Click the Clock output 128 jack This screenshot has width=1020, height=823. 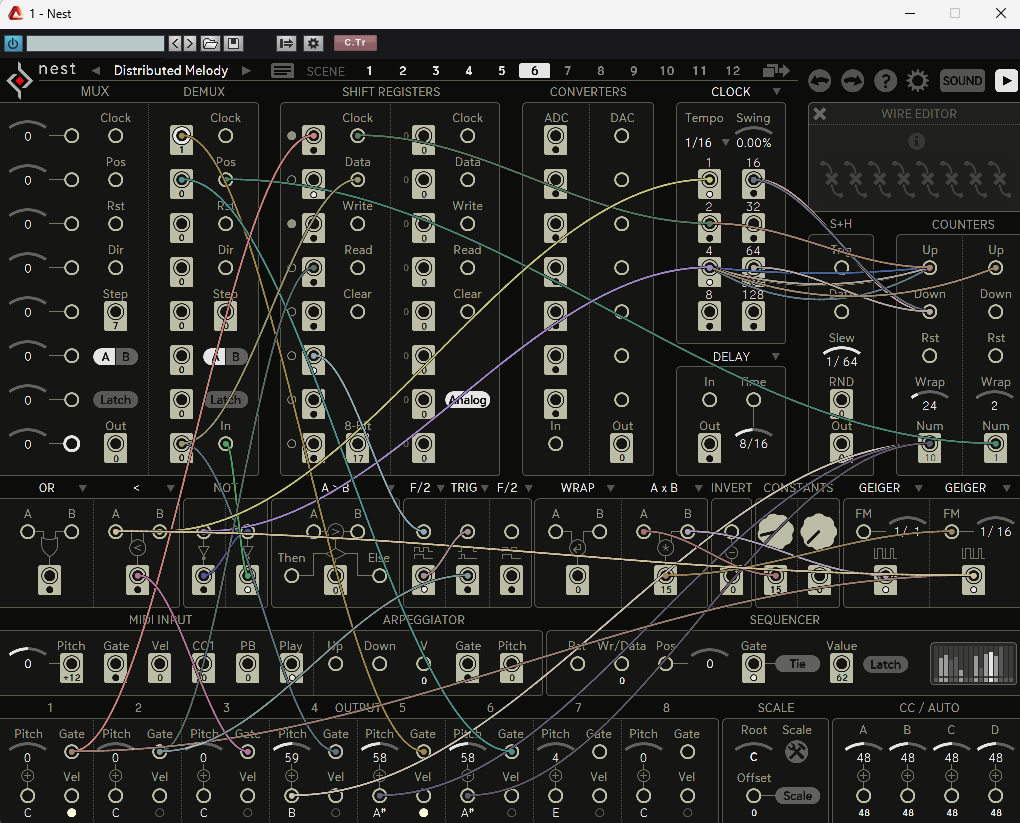point(753,316)
